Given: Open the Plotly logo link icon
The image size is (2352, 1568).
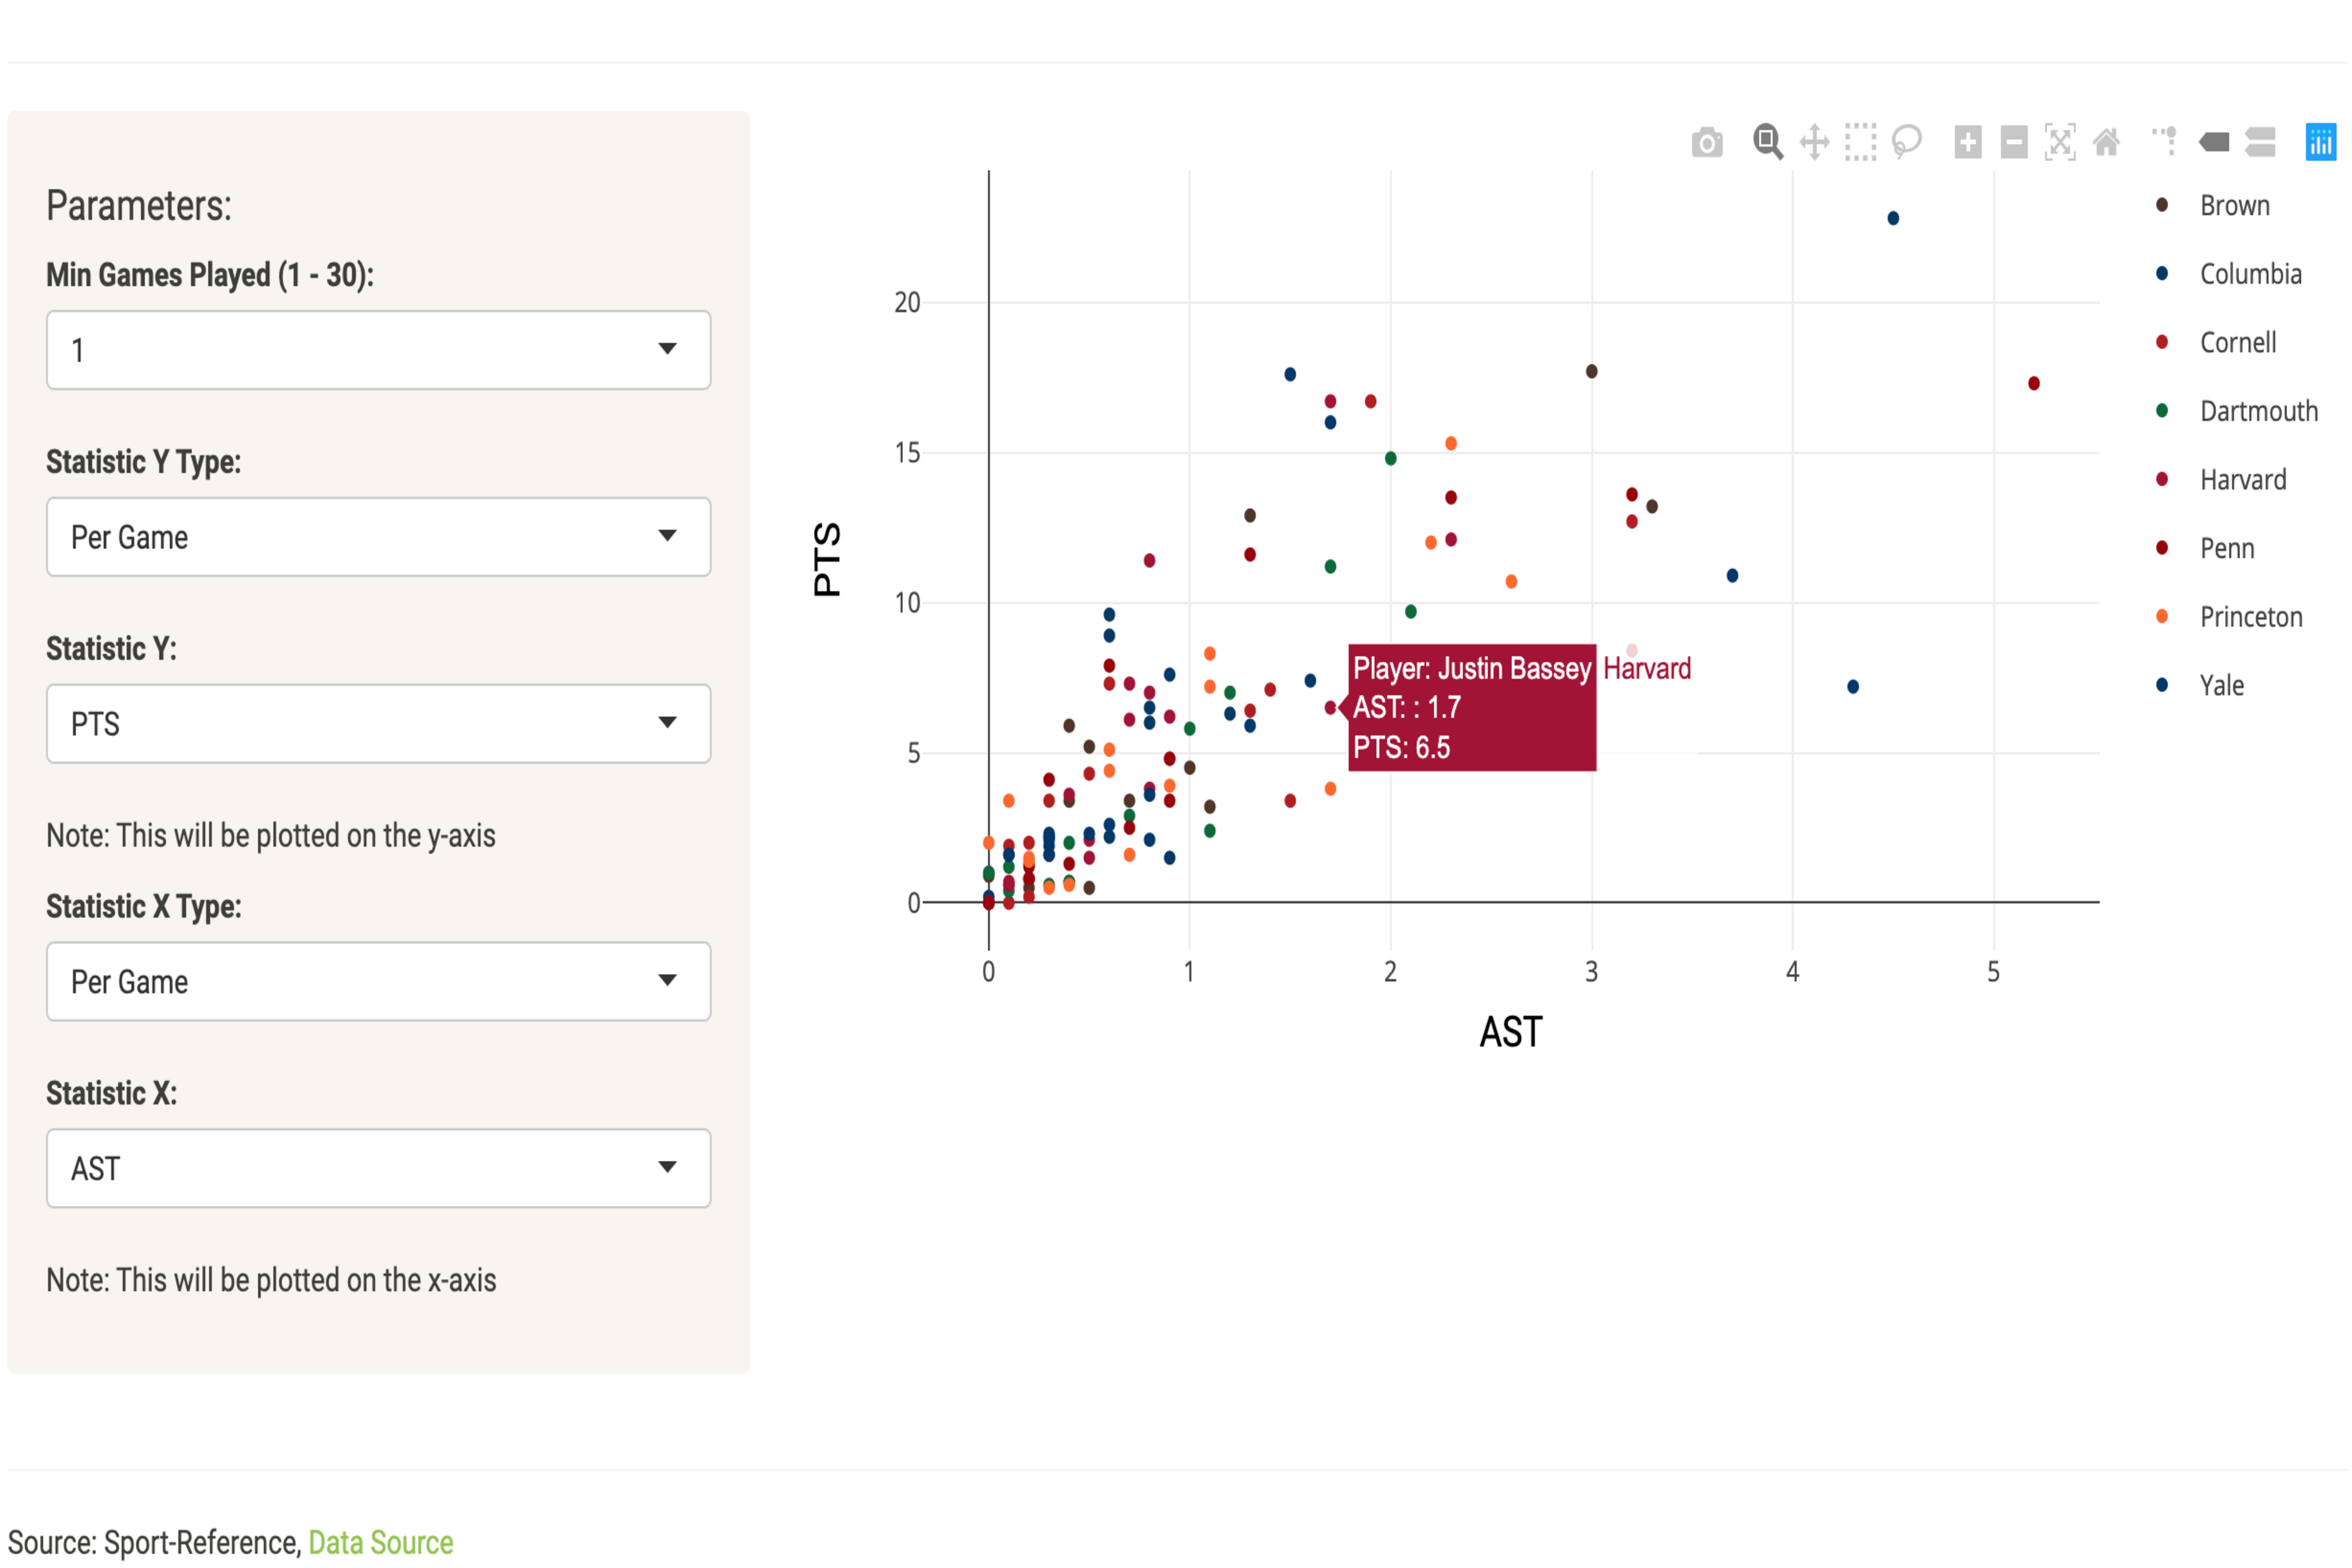Looking at the screenshot, I should (2320, 143).
